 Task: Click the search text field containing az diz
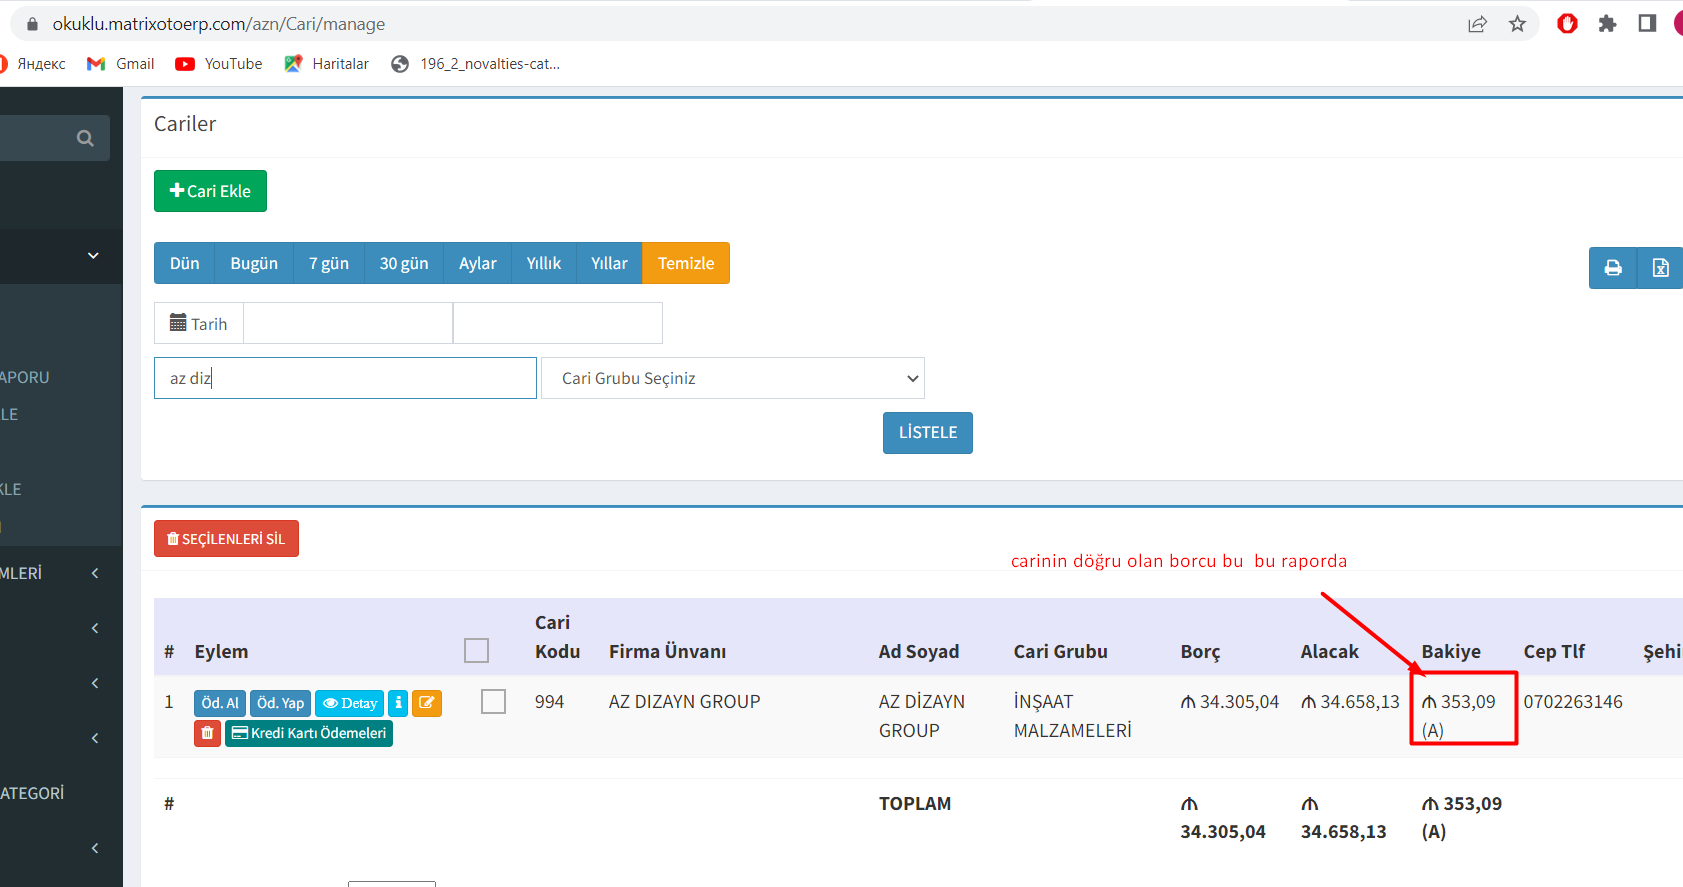[x=345, y=378]
